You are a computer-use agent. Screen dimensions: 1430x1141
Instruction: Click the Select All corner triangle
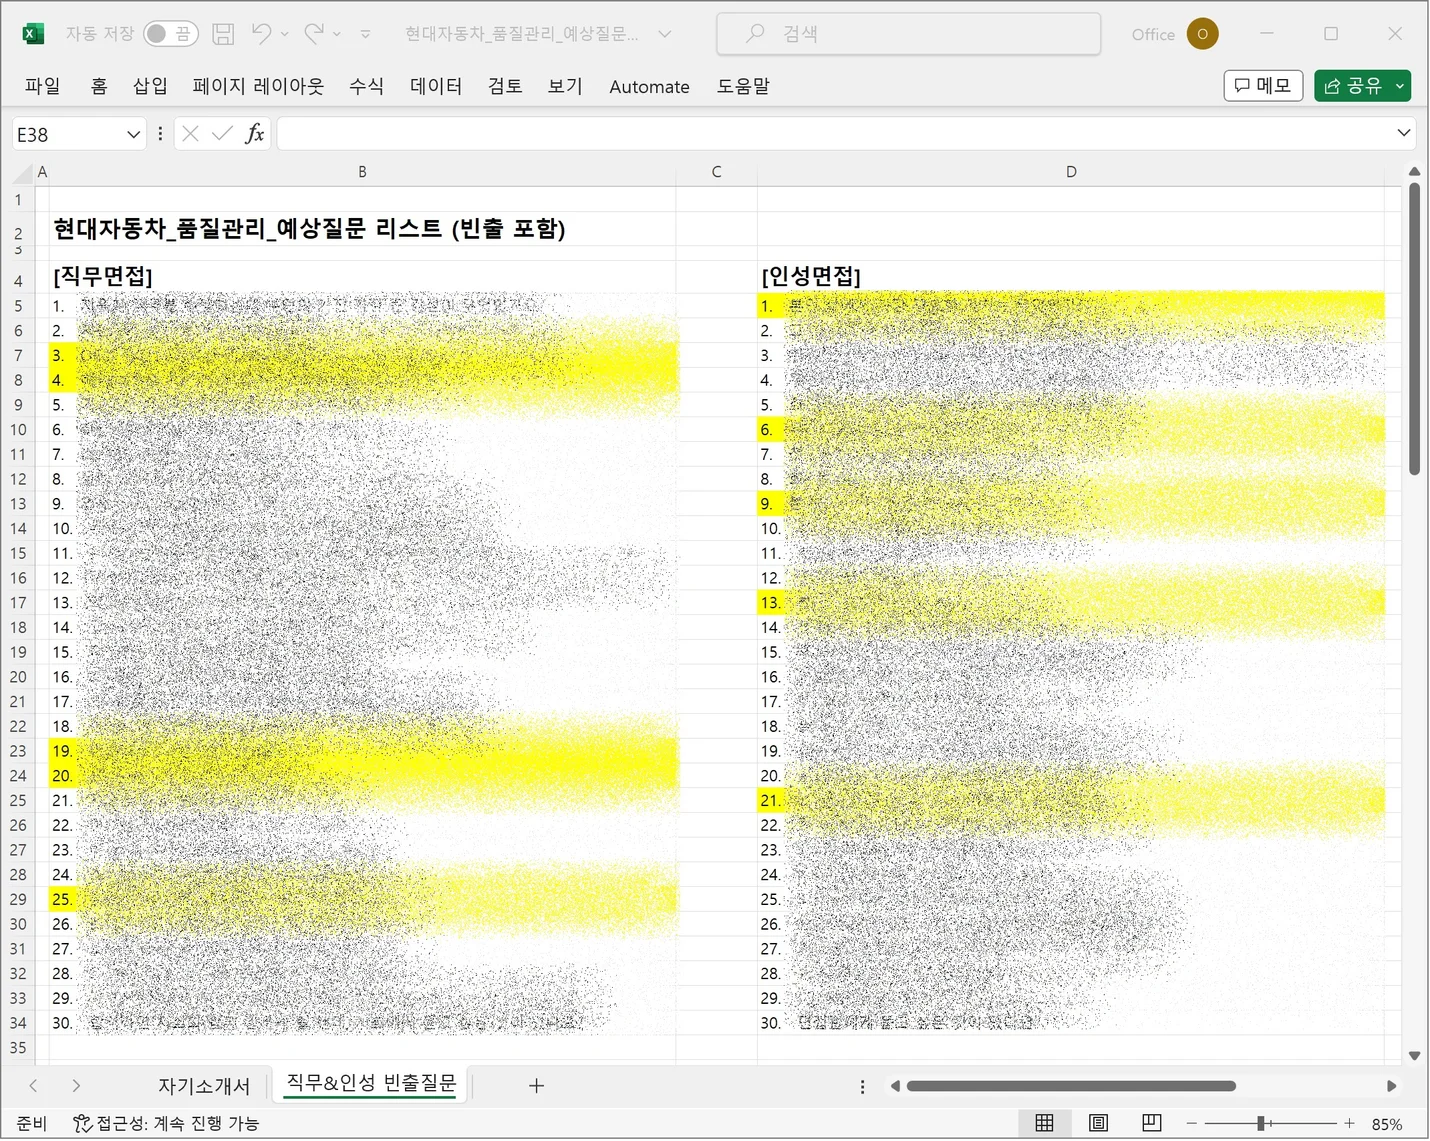[x=23, y=173]
